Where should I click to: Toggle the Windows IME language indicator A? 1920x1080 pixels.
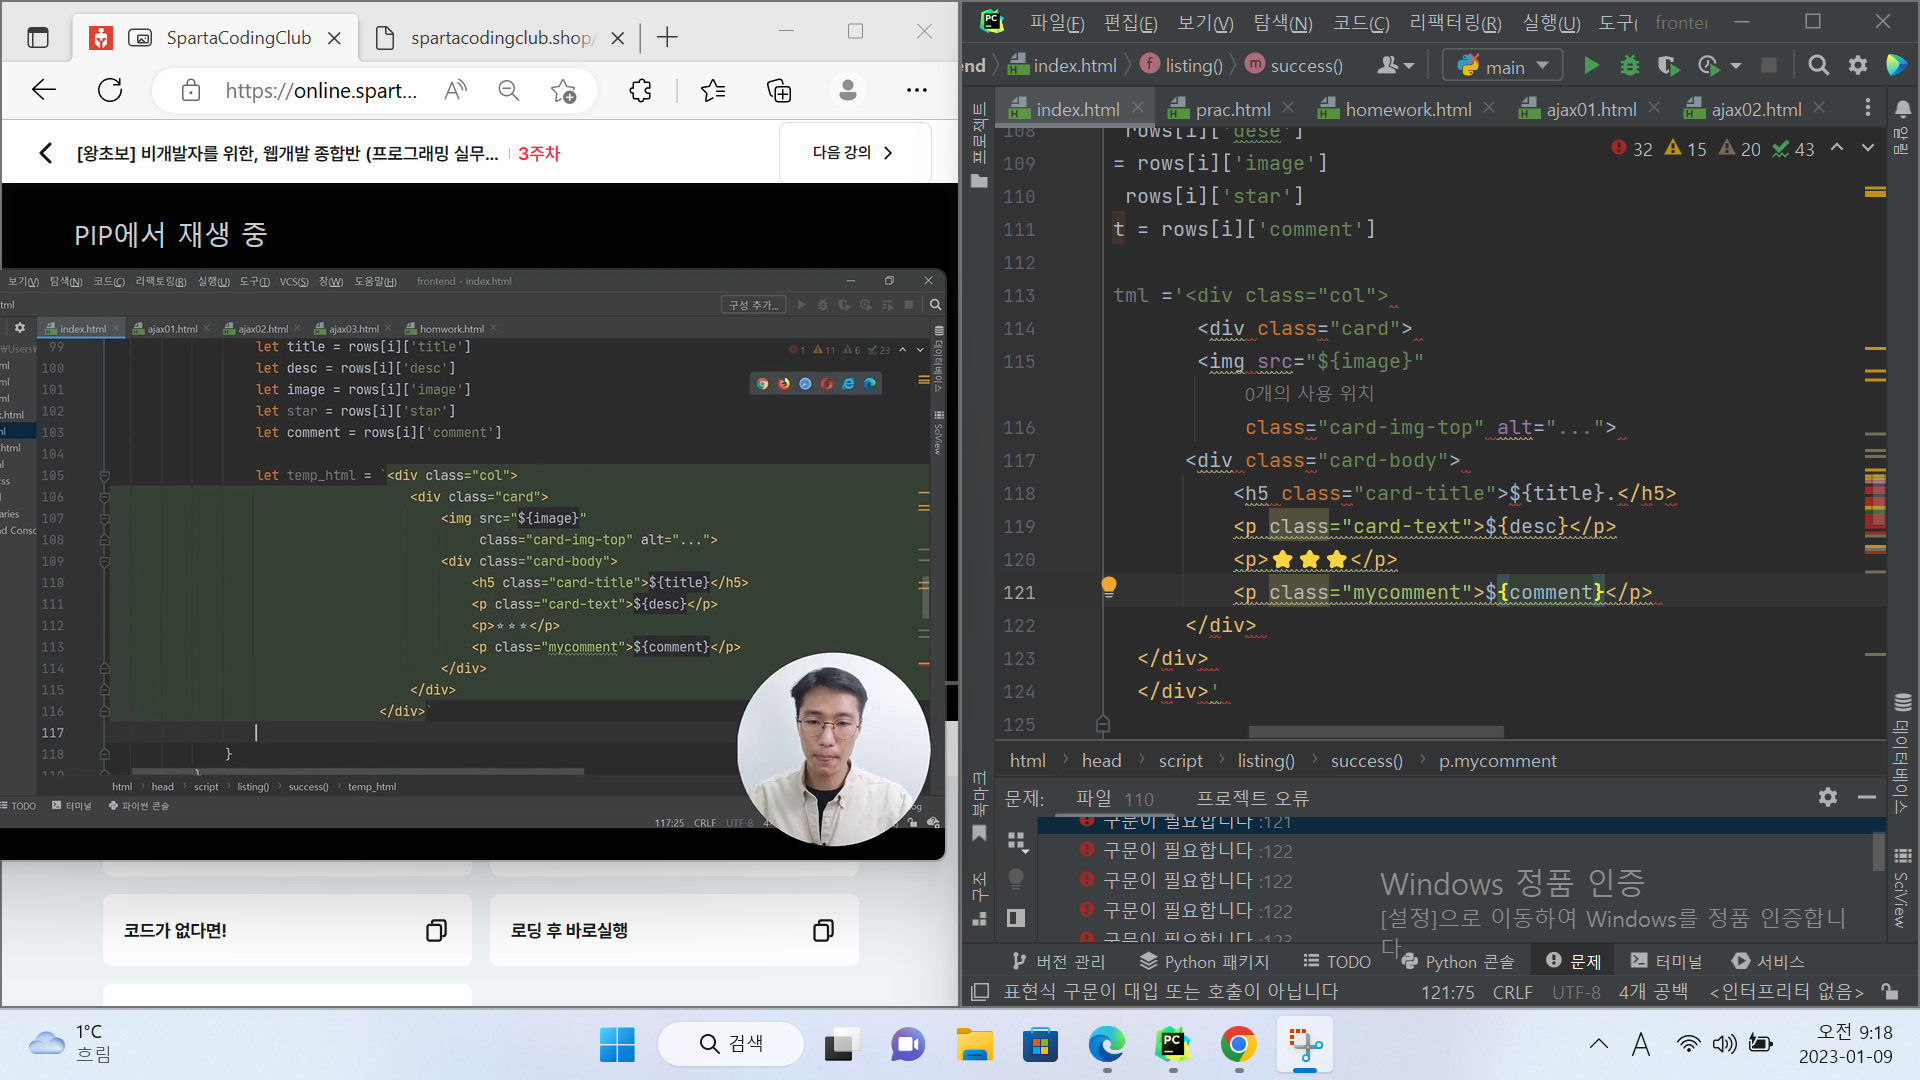(x=1641, y=1044)
